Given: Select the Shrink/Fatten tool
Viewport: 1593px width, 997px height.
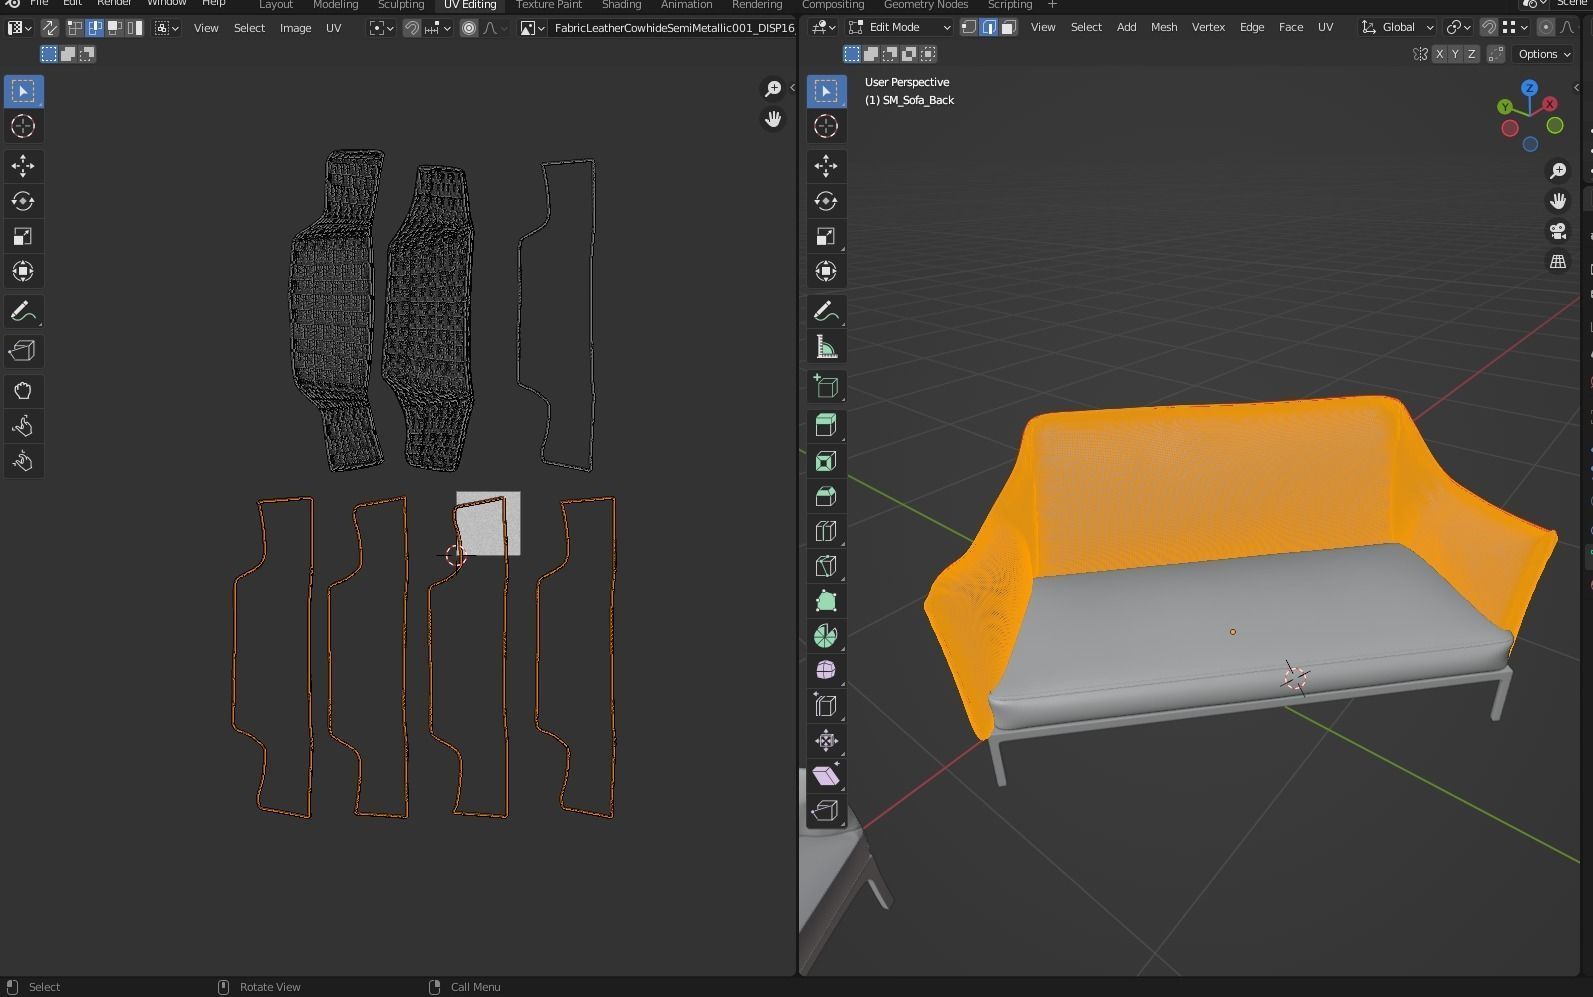Looking at the screenshot, I should [x=826, y=741].
